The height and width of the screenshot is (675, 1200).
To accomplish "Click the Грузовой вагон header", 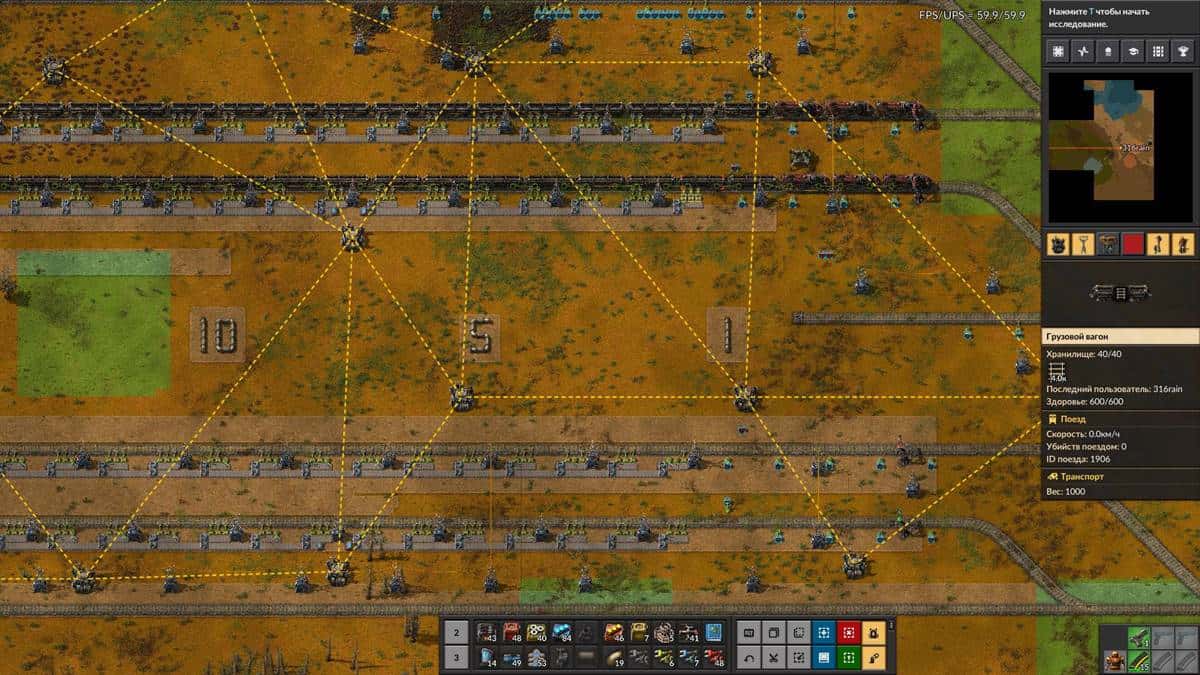I will click(1120, 337).
